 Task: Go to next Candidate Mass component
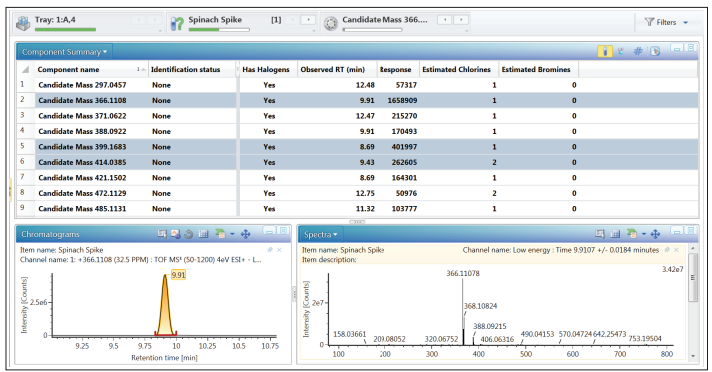click(x=461, y=20)
